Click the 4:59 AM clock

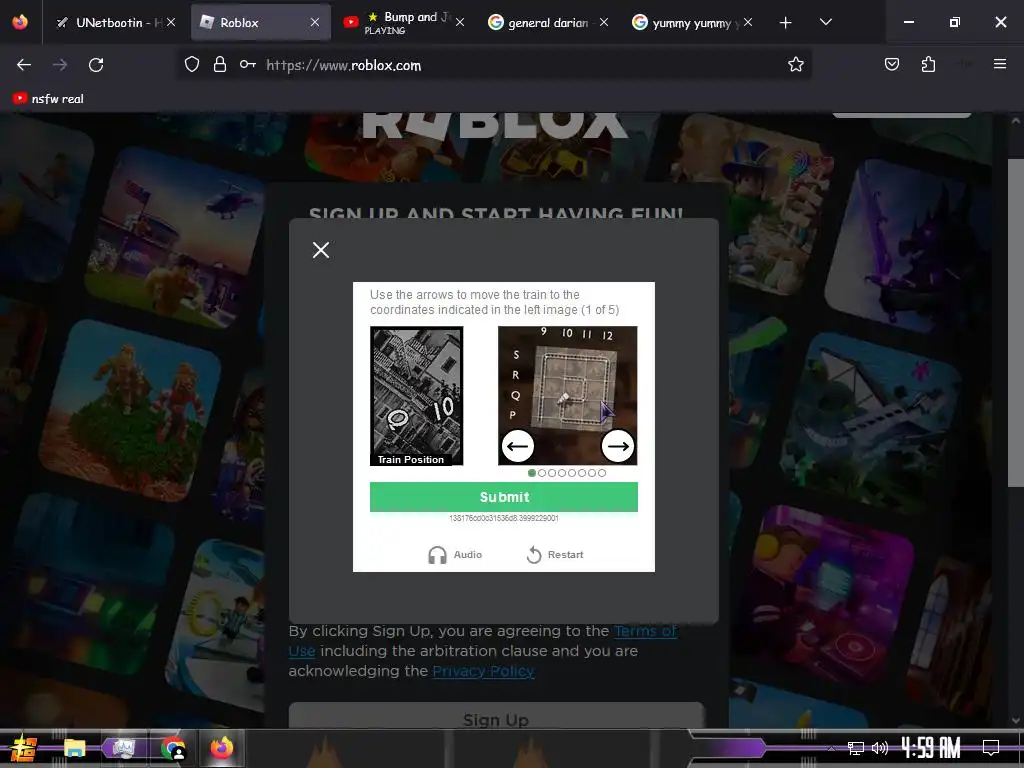coord(931,747)
